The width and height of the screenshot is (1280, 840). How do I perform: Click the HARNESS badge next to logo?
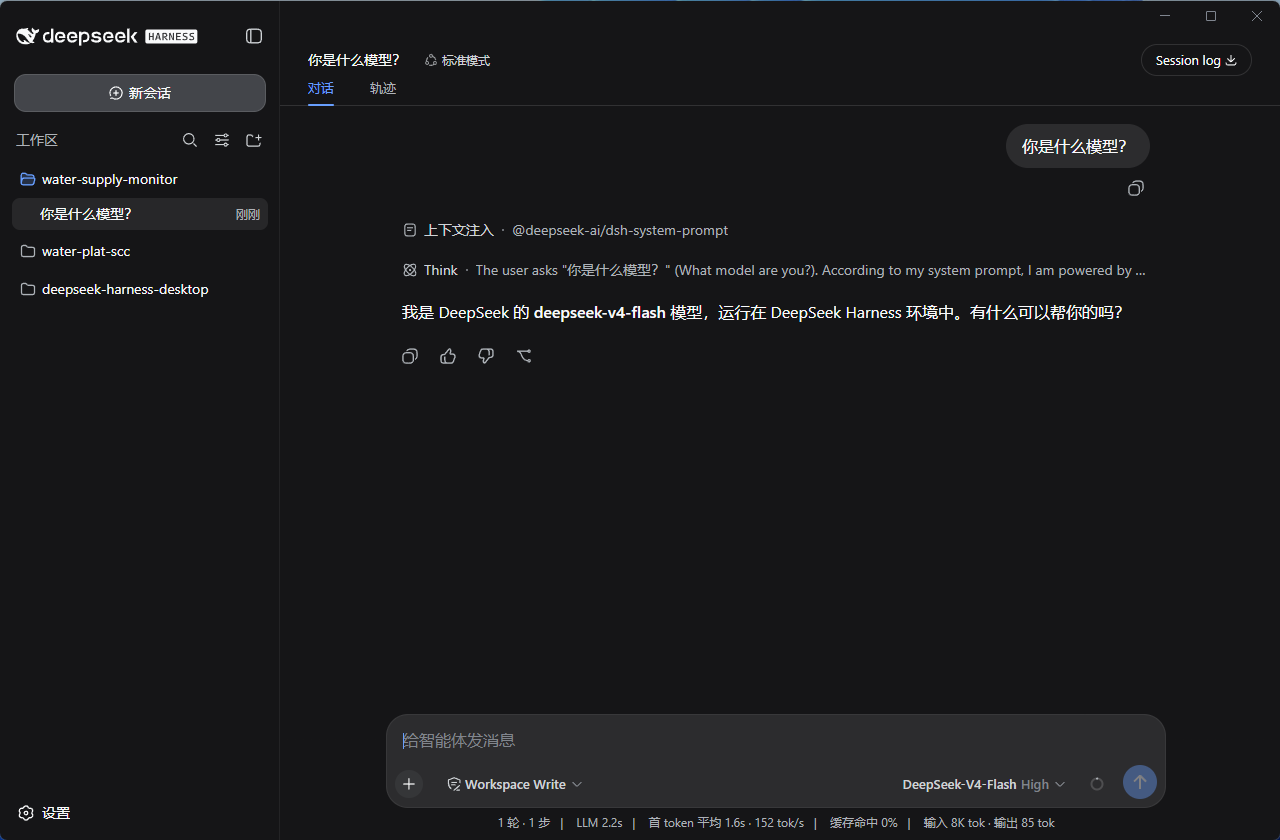point(171,37)
